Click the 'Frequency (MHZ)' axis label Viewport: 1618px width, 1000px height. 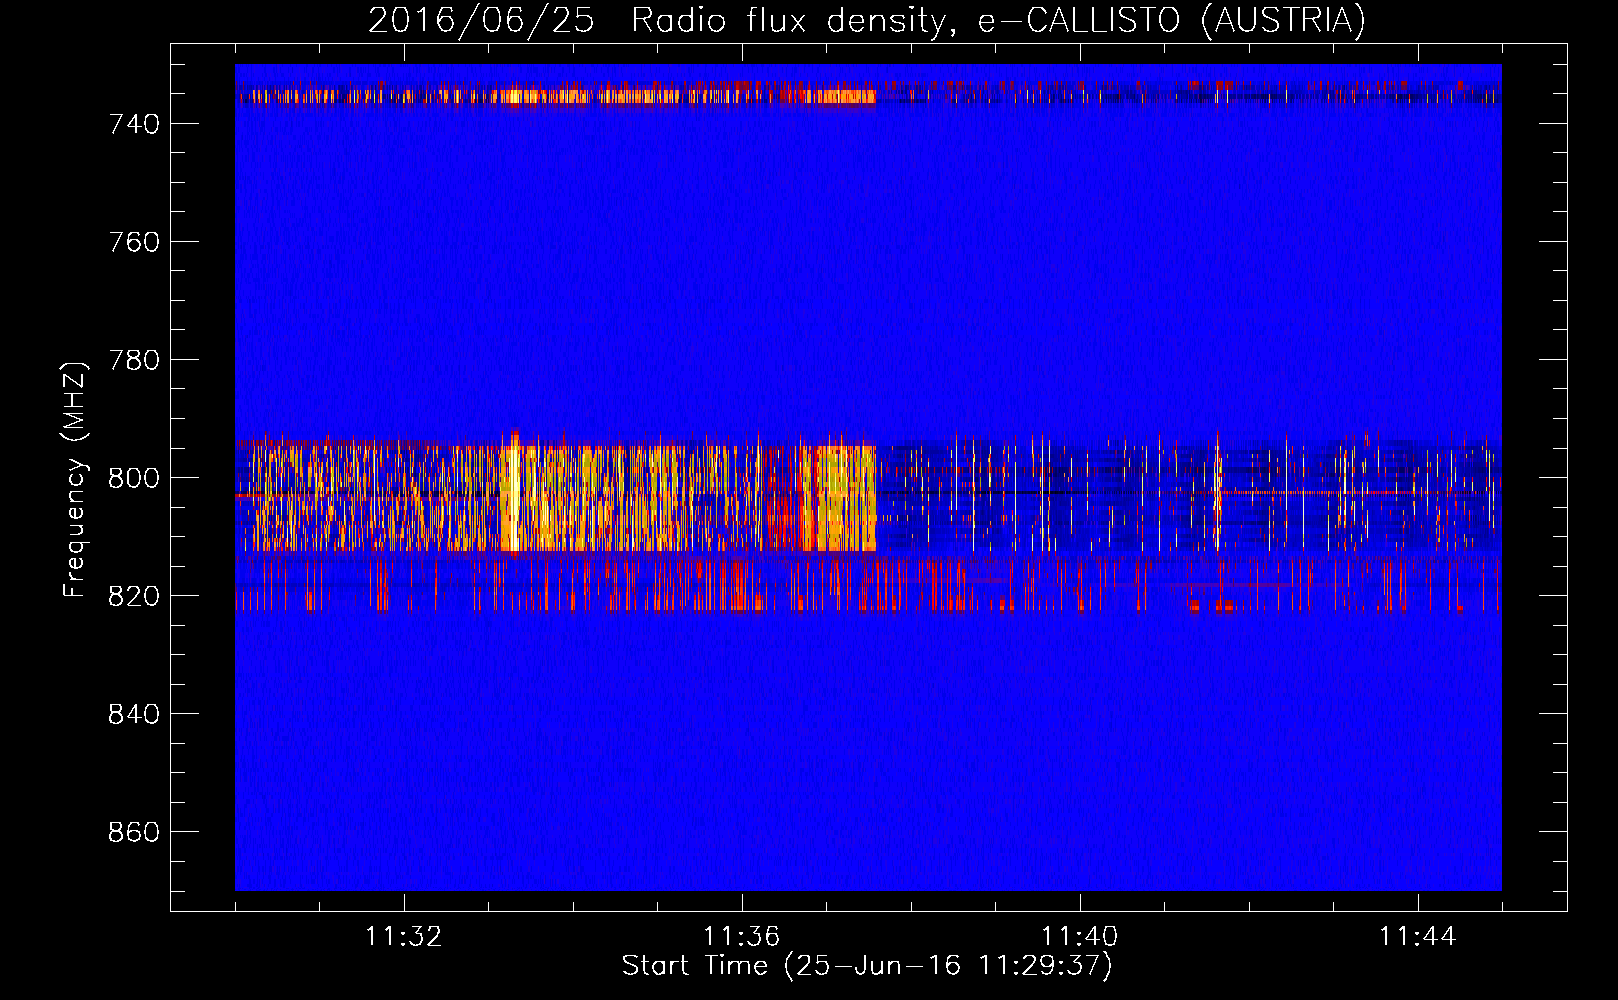click(75, 479)
